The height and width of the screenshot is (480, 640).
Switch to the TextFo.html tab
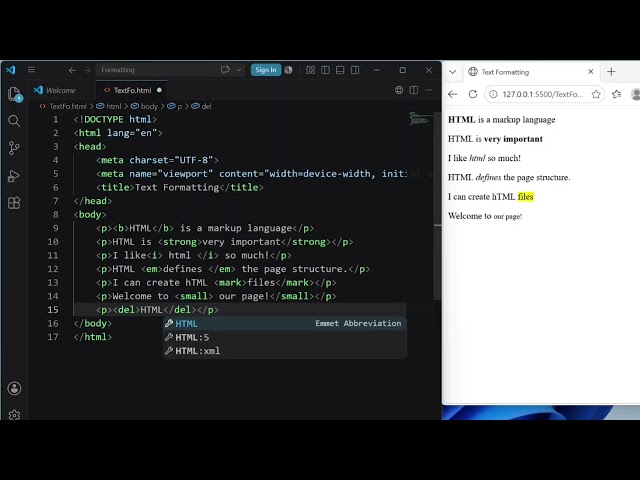click(x=132, y=90)
